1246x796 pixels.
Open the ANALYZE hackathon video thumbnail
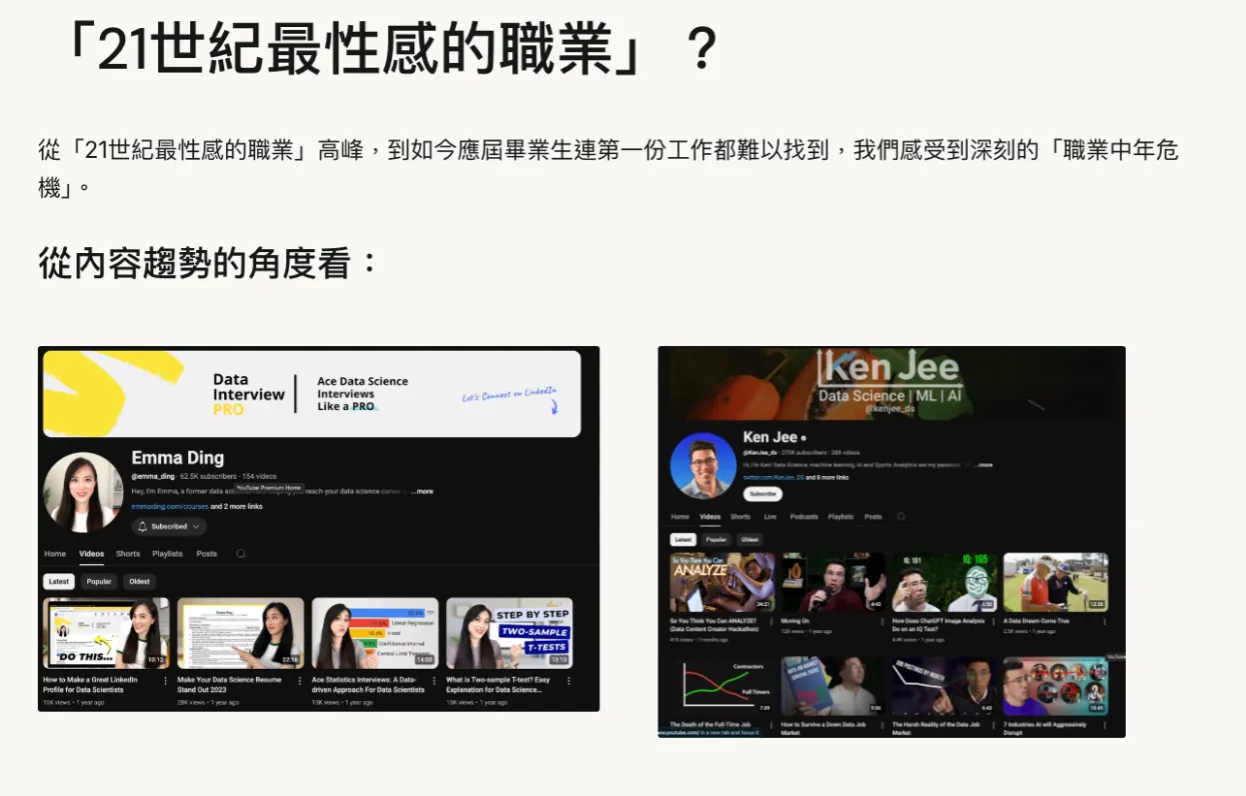pos(722,582)
